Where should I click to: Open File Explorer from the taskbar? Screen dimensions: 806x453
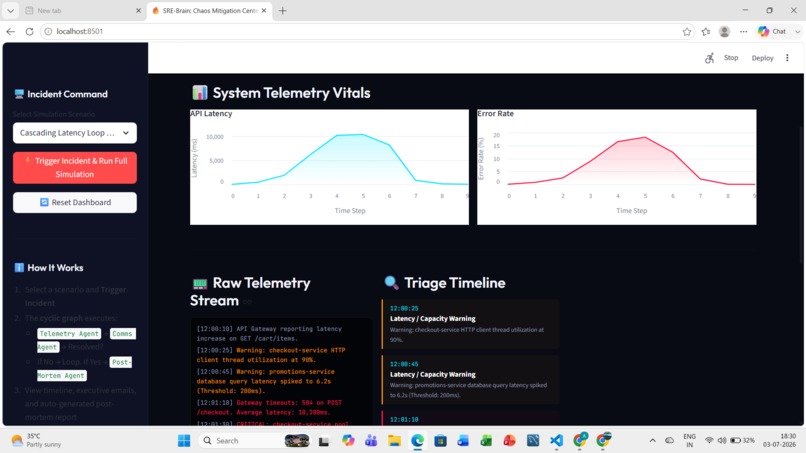tap(394, 441)
